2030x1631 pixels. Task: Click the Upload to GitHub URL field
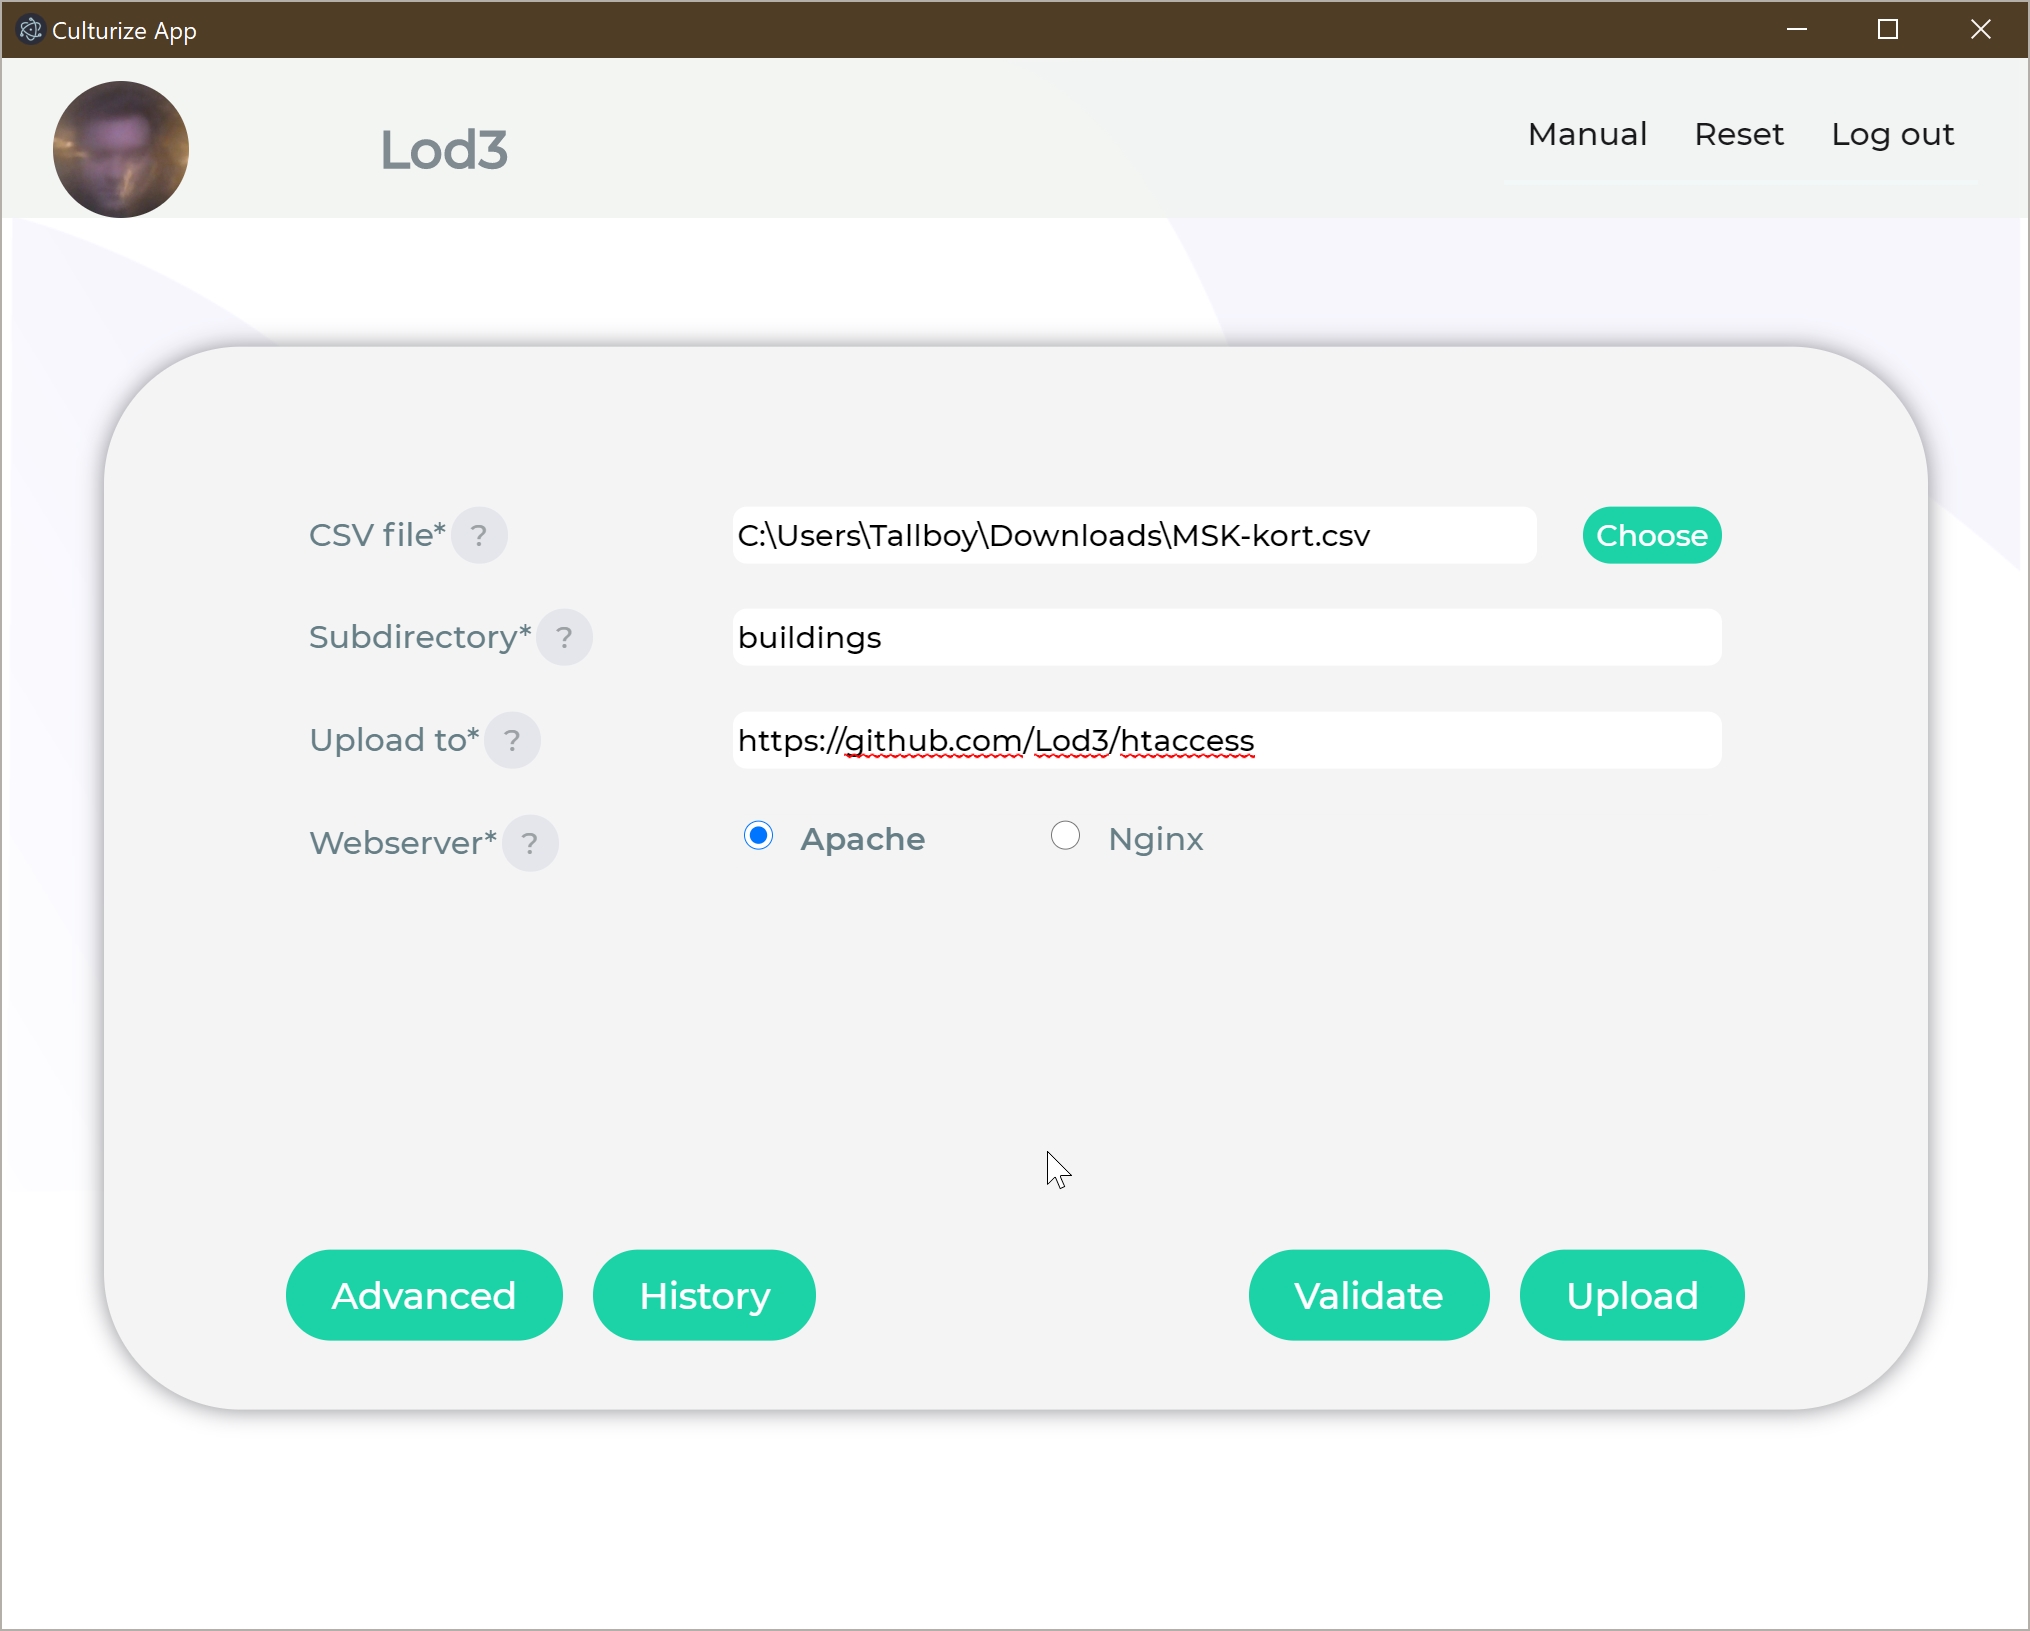point(1225,739)
